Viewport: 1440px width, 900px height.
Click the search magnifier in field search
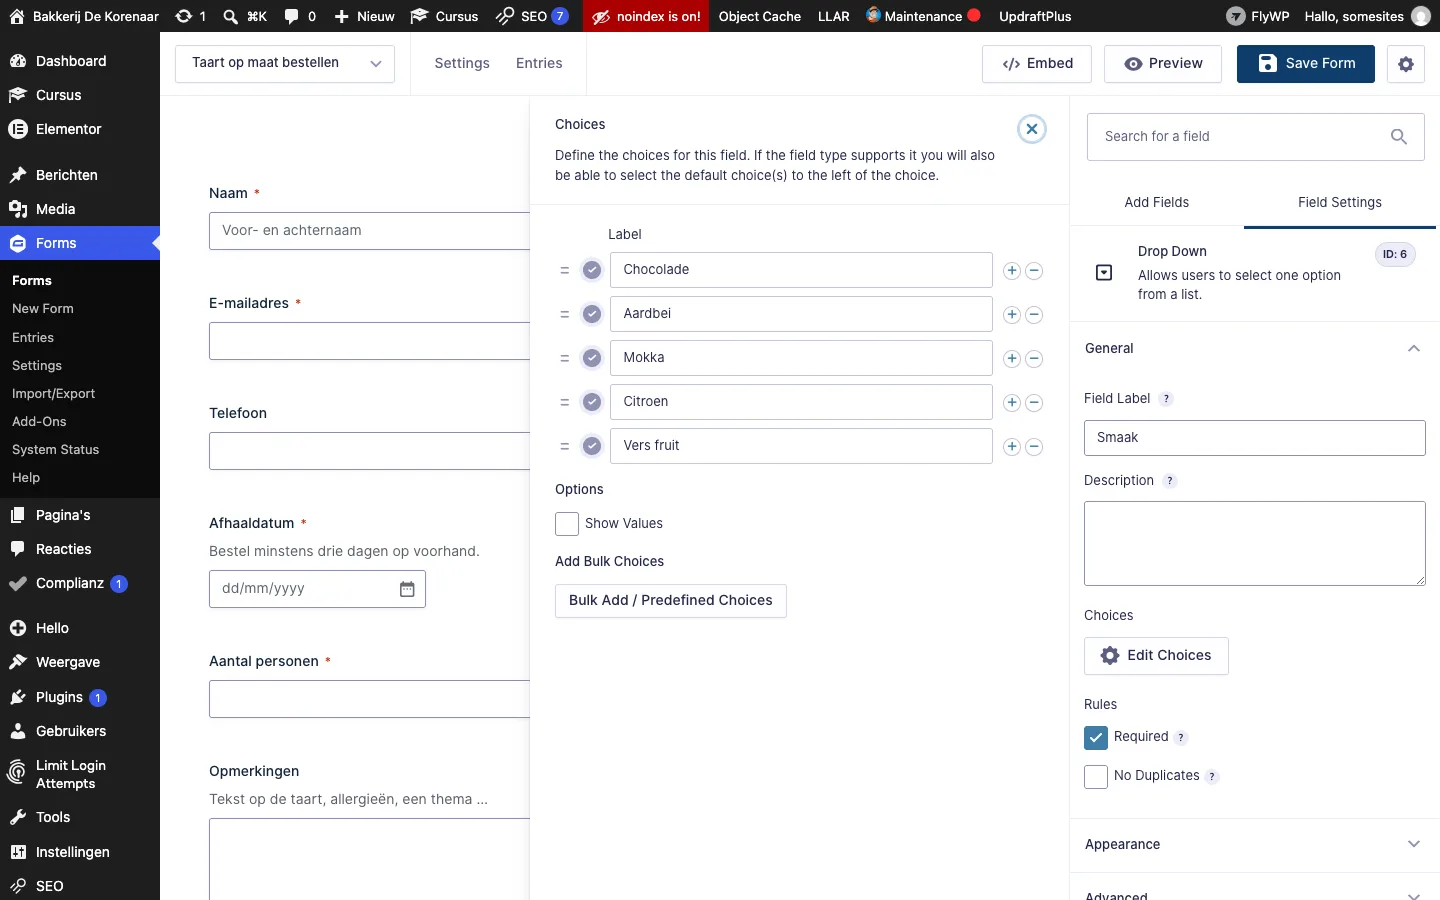pos(1399,137)
